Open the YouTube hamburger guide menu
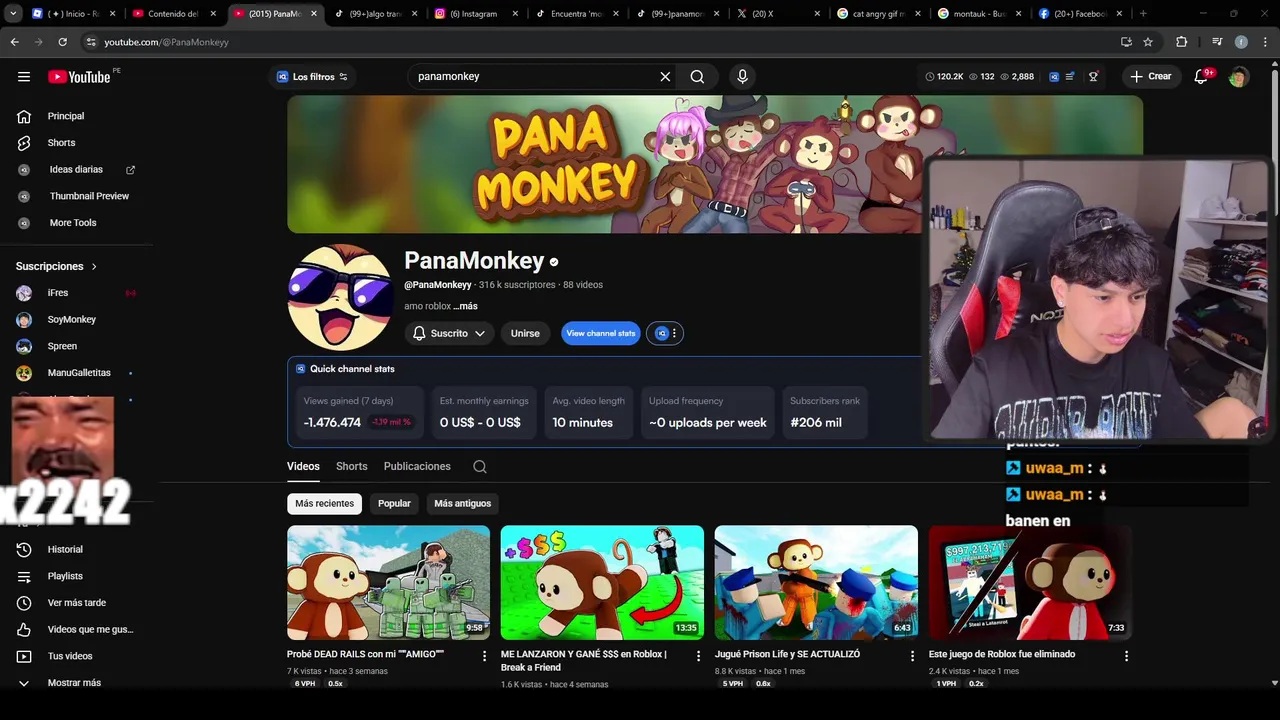Viewport: 1280px width, 720px height. tap(24, 76)
